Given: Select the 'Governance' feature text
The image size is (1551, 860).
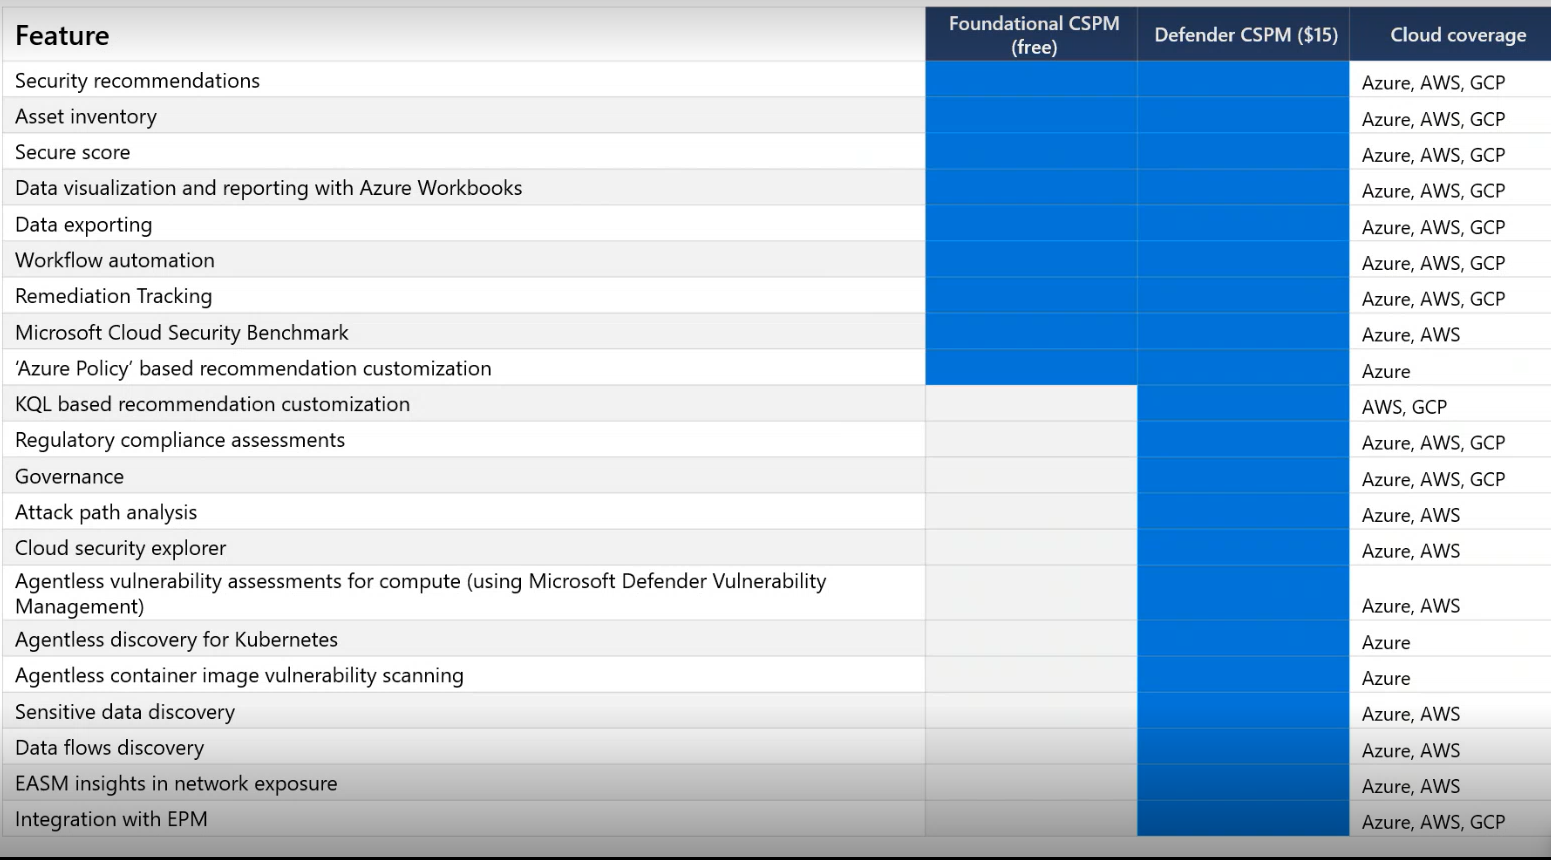Looking at the screenshot, I should tap(69, 477).
